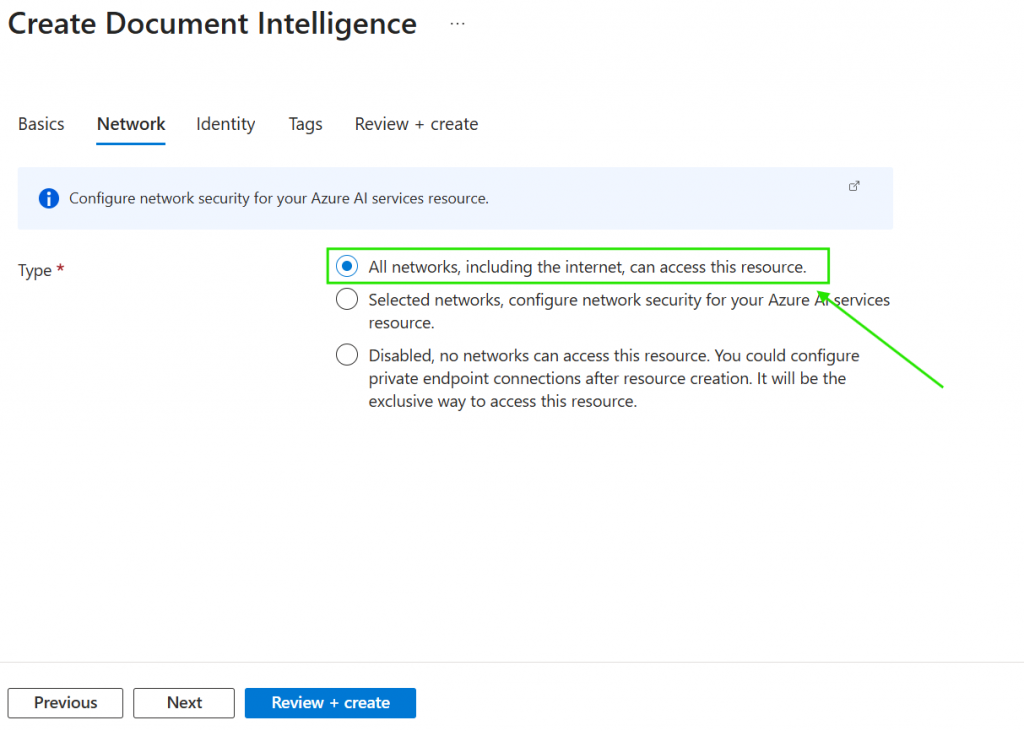Image resolution: width=1024 pixels, height=731 pixels.
Task: Click the blue Review + create button
Action: pos(330,703)
